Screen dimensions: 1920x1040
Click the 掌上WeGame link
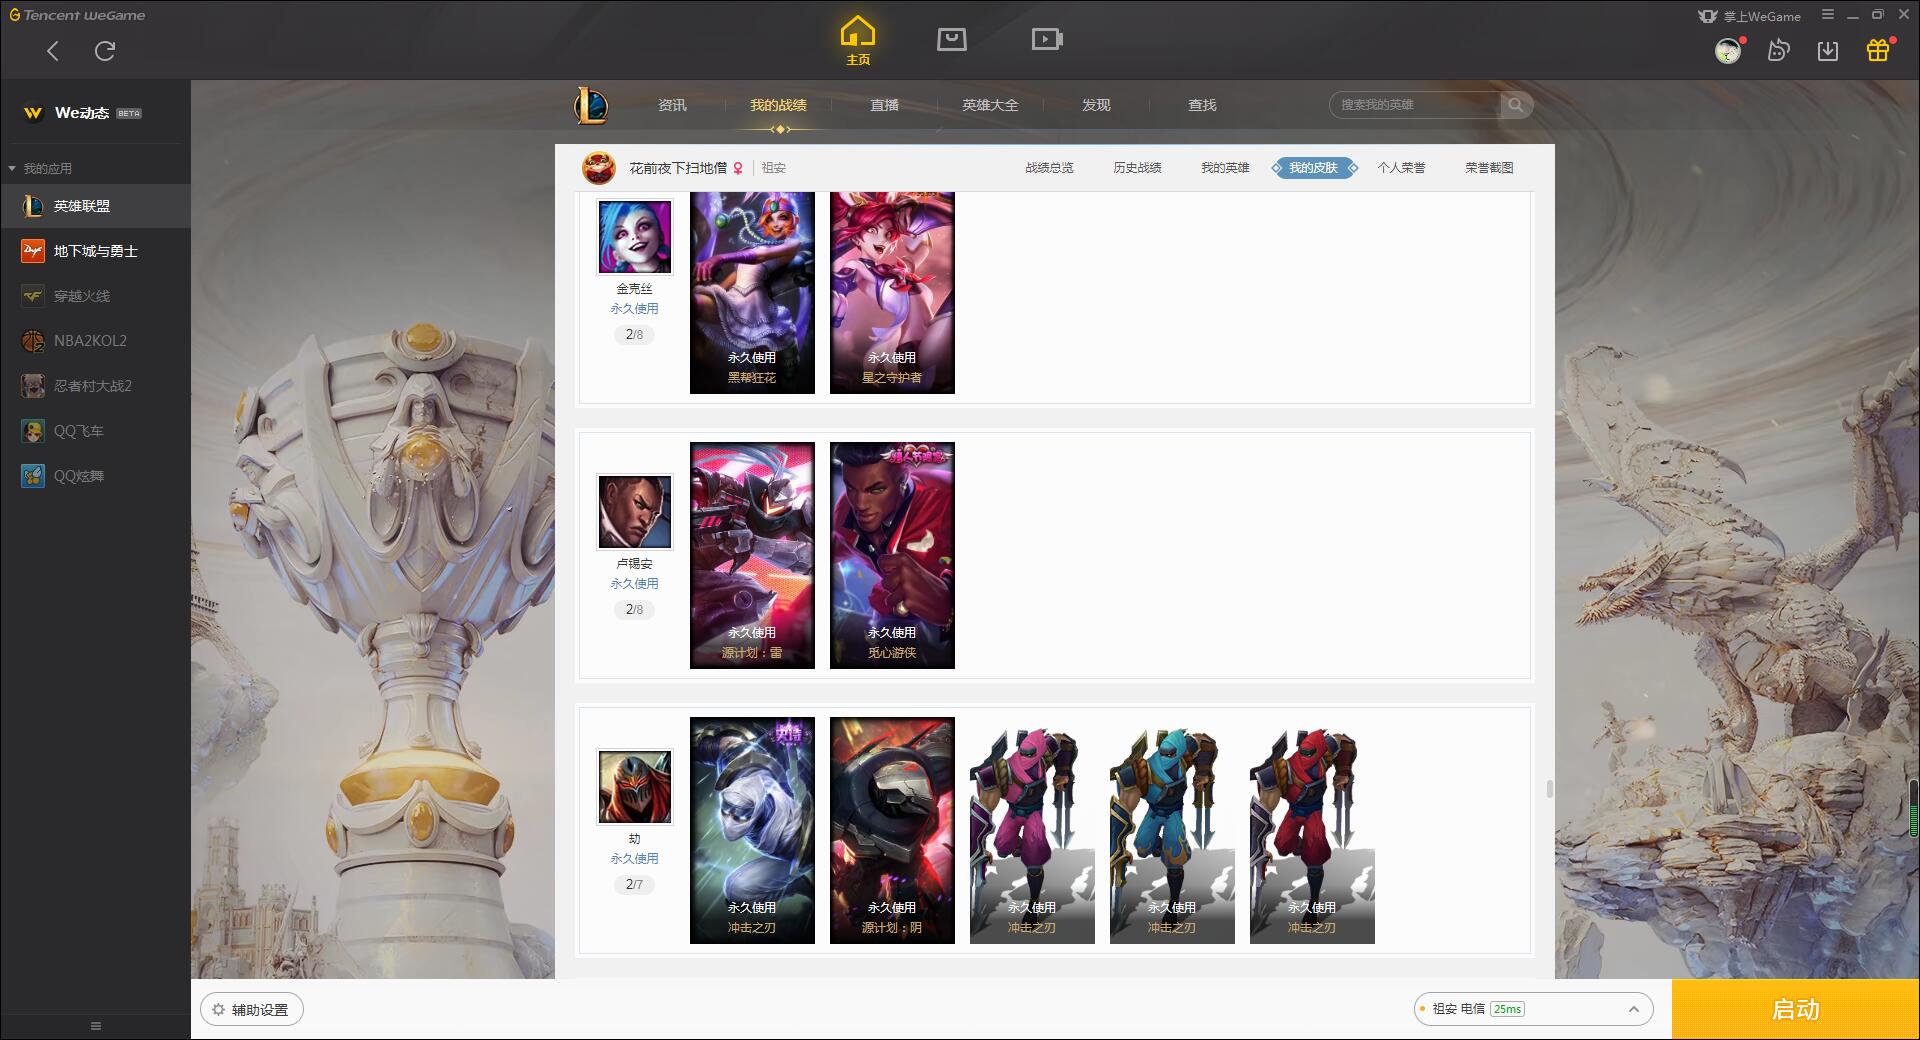pyautogui.click(x=1750, y=16)
